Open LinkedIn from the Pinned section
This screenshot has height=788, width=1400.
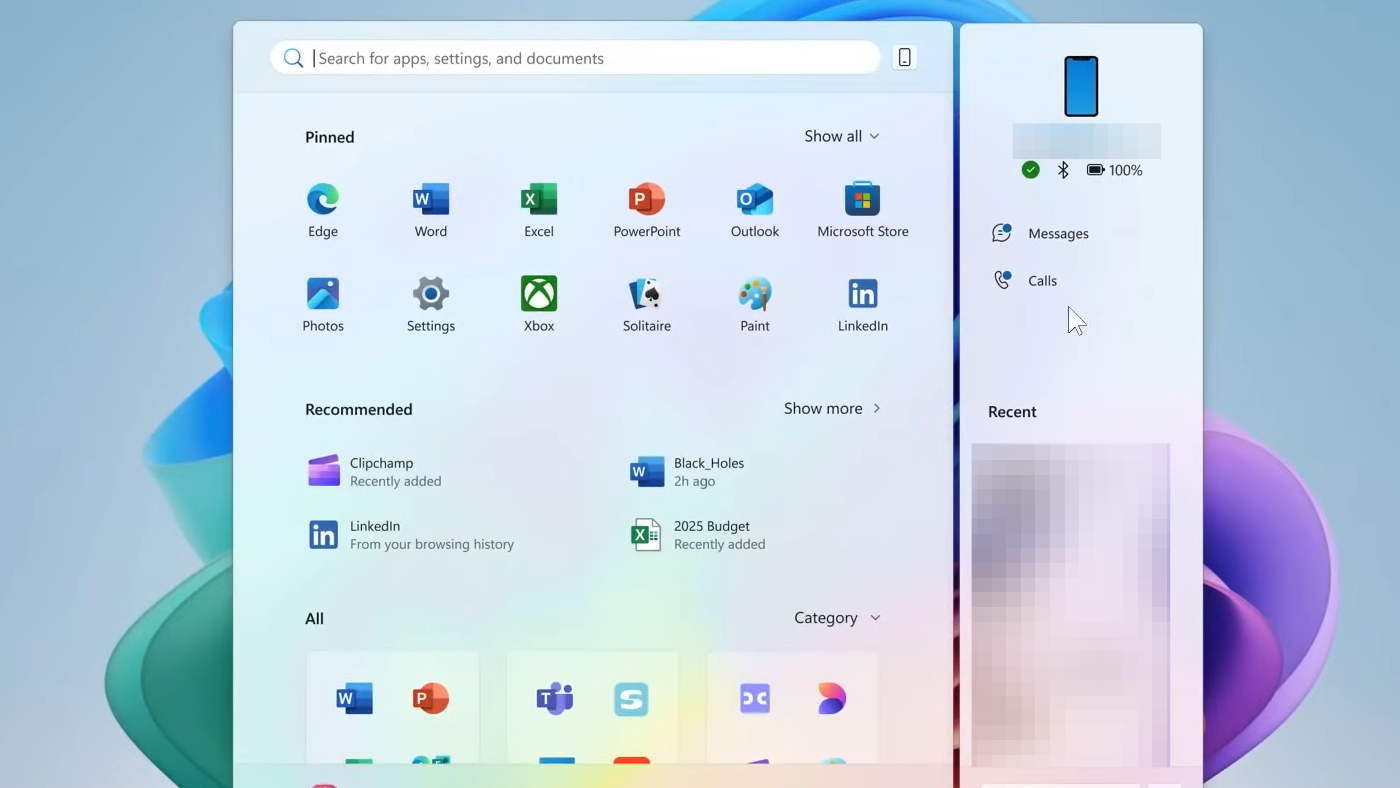pyautogui.click(x=862, y=305)
